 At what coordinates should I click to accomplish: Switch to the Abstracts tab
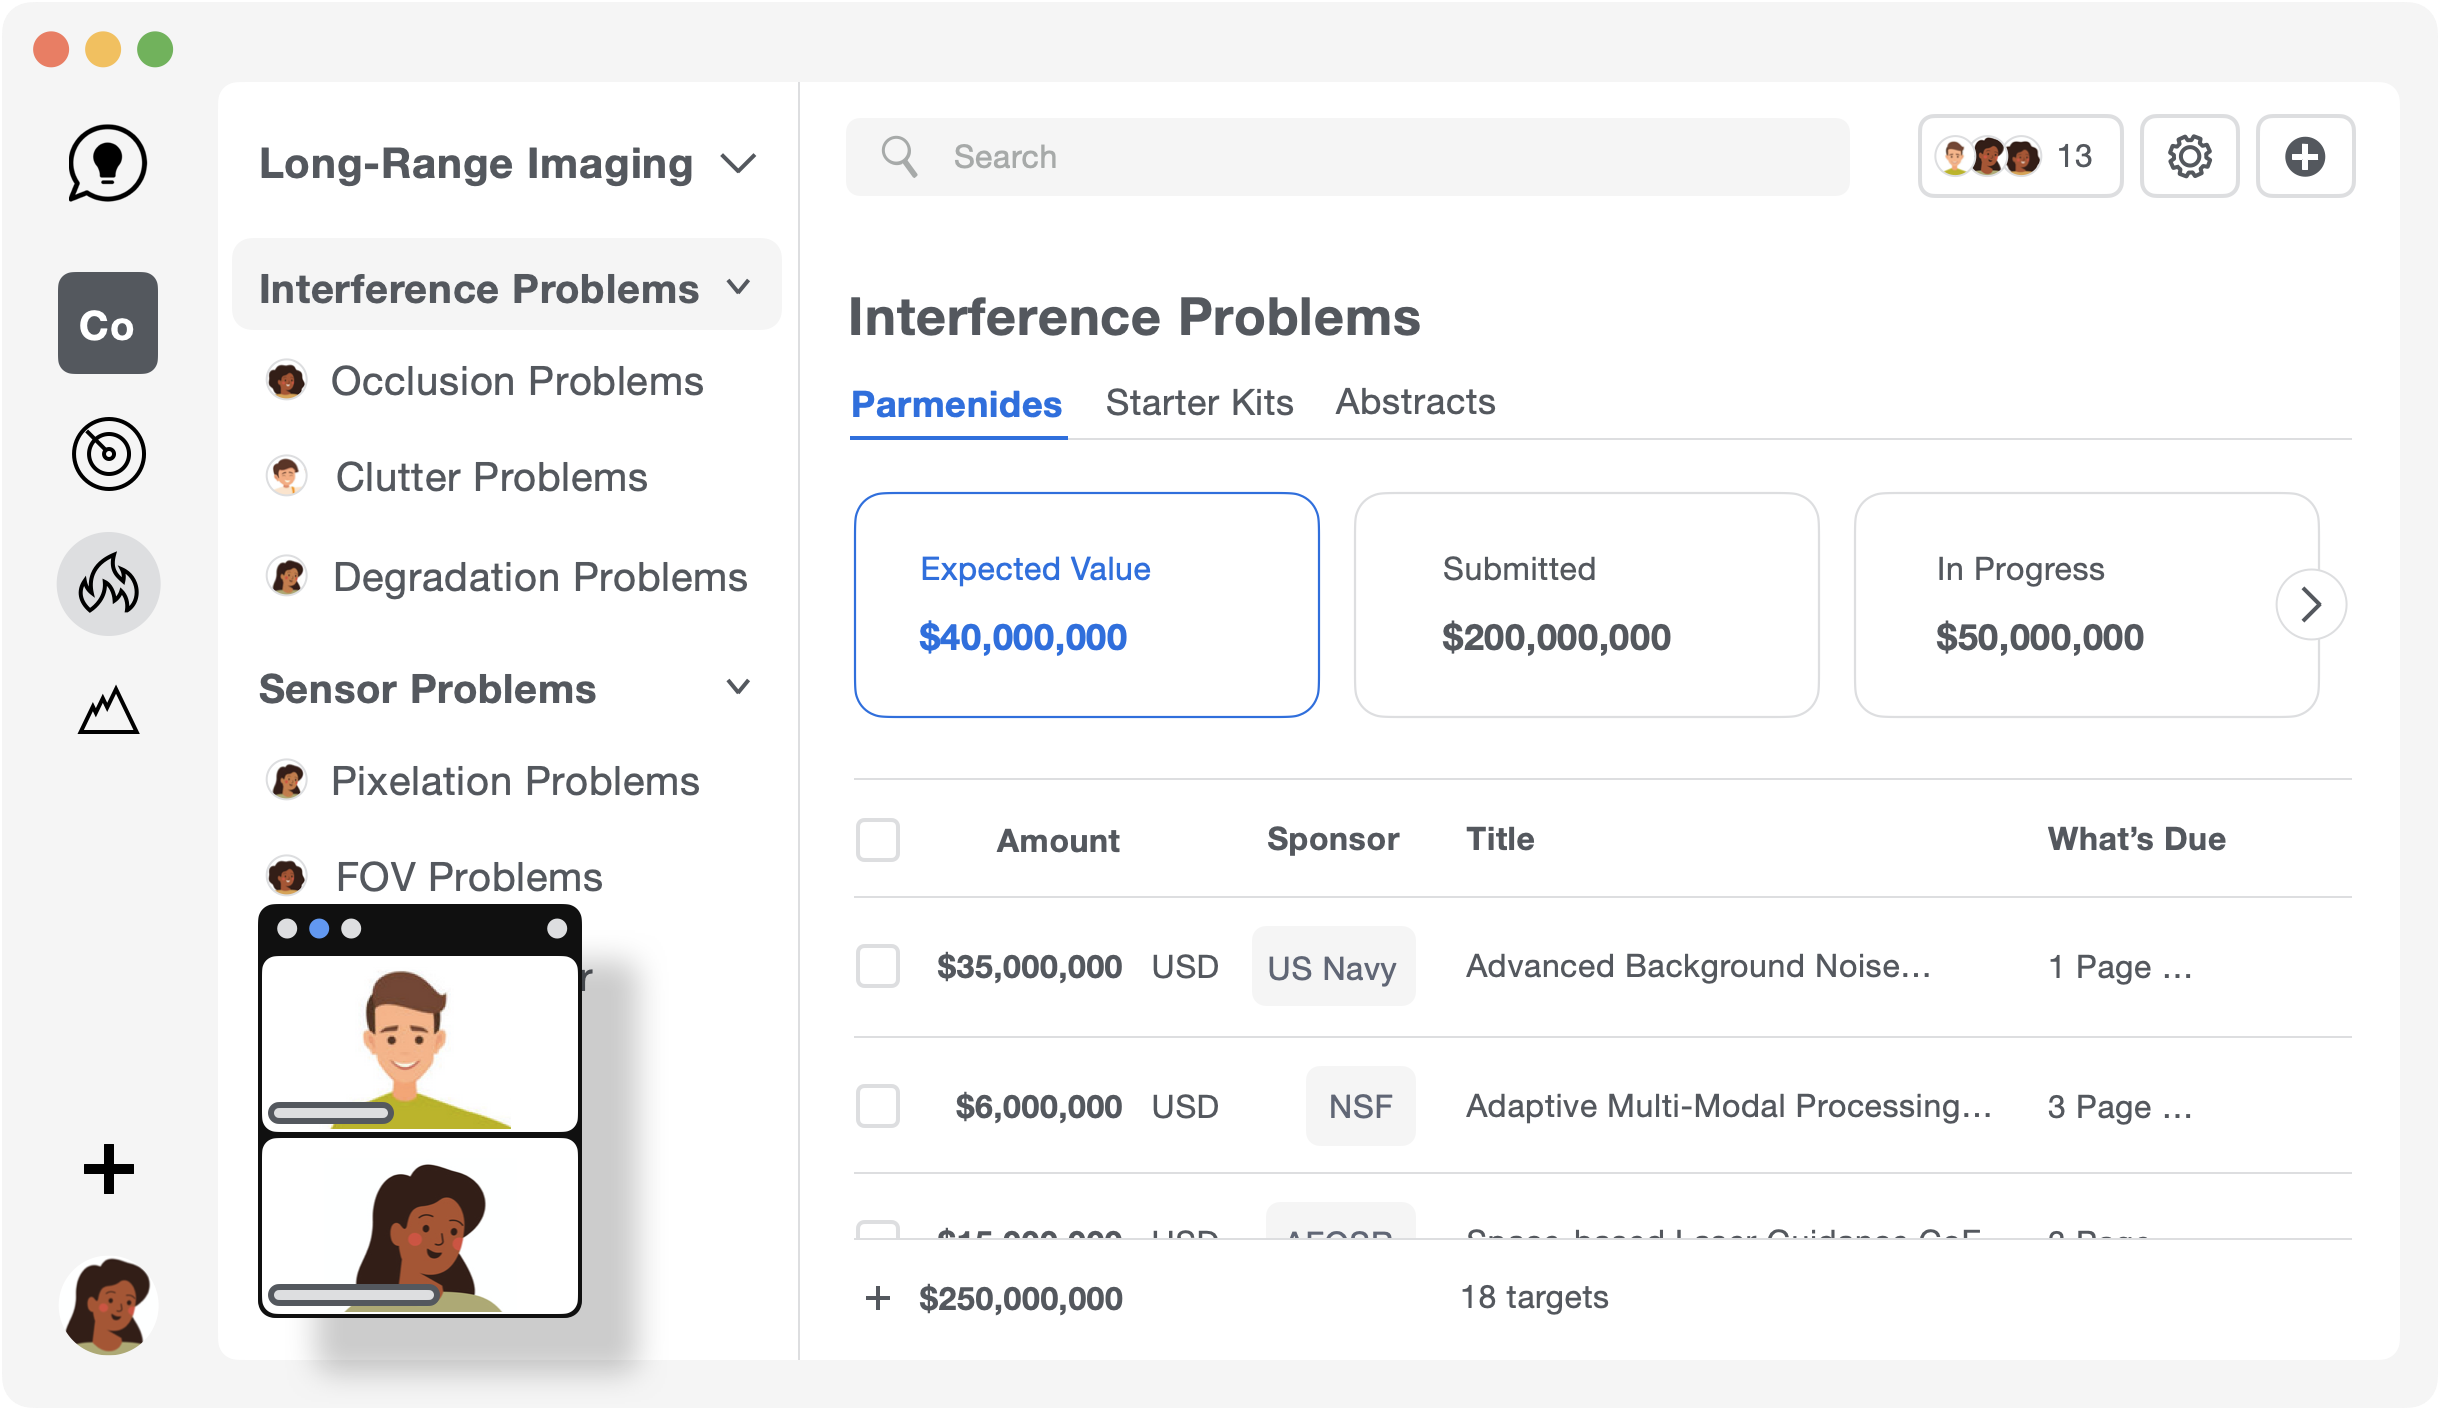click(1415, 402)
